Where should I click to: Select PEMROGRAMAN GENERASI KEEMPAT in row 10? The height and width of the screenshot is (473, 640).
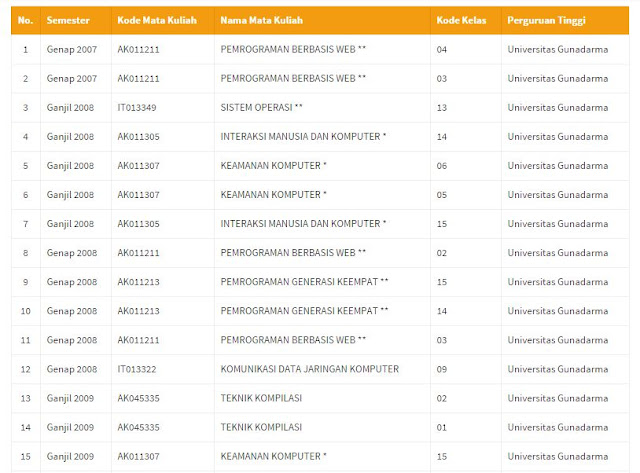[x=299, y=311]
